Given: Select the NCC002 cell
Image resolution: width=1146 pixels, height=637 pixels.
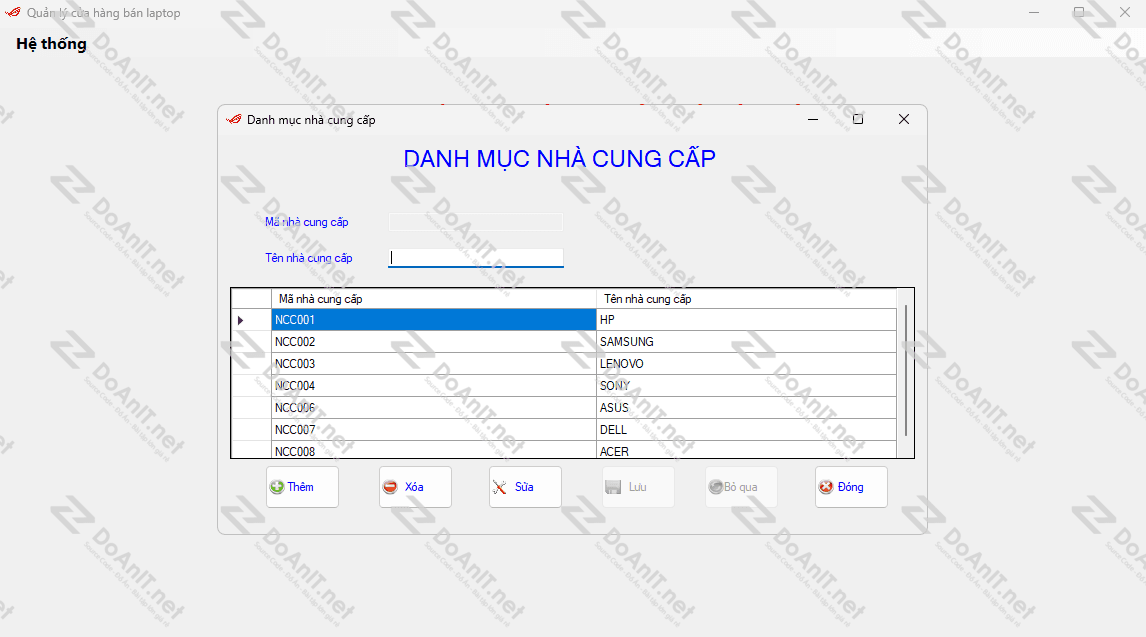Looking at the screenshot, I should [x=433, y=342].
